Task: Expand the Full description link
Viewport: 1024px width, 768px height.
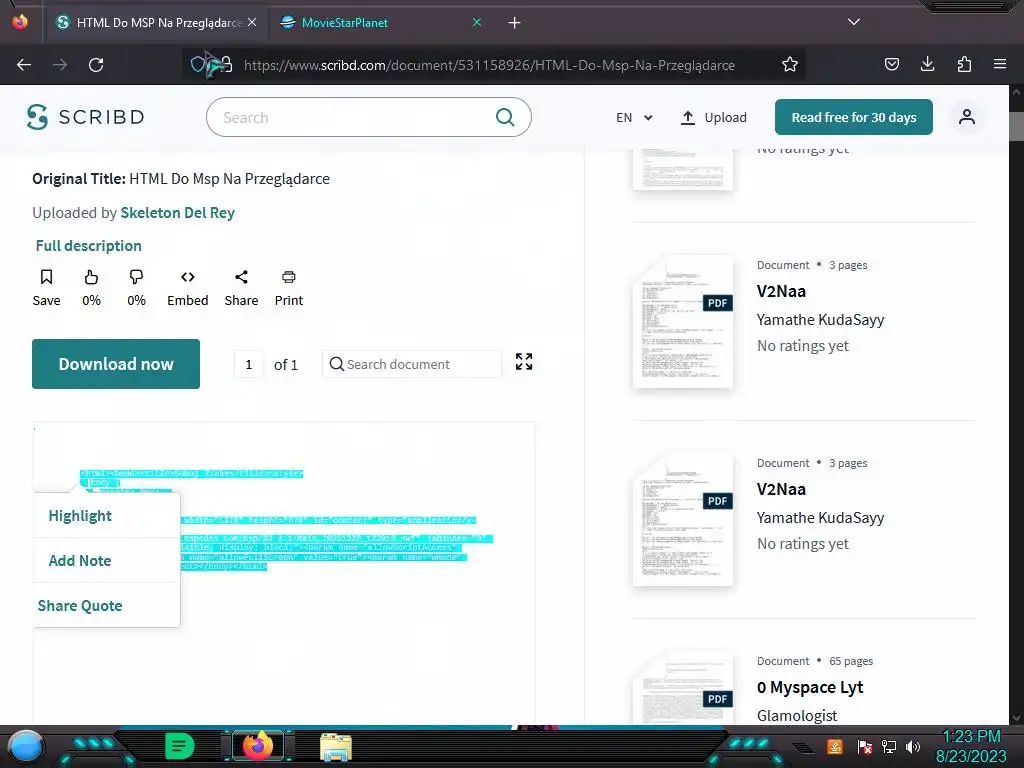Action: point(88,246)
